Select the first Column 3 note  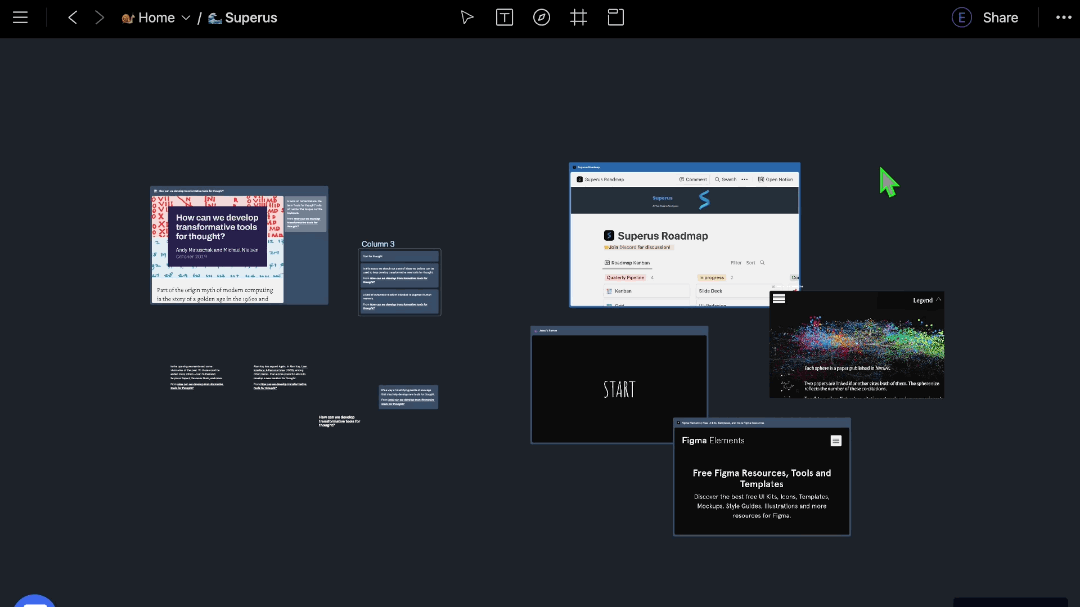(399, 256)
